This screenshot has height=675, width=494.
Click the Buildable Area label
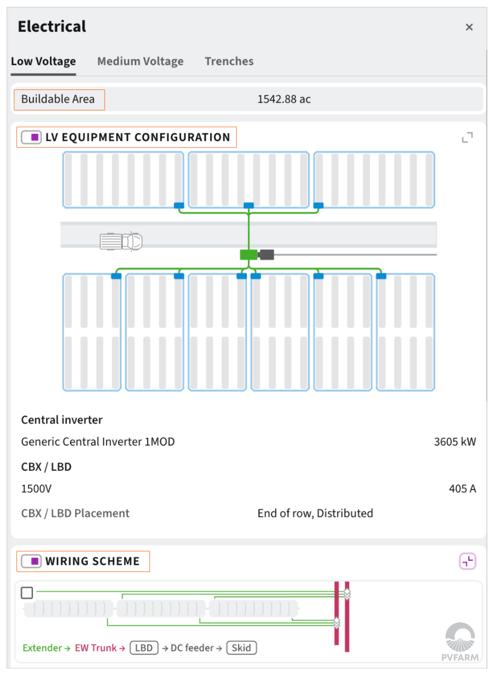coord(58,99)
